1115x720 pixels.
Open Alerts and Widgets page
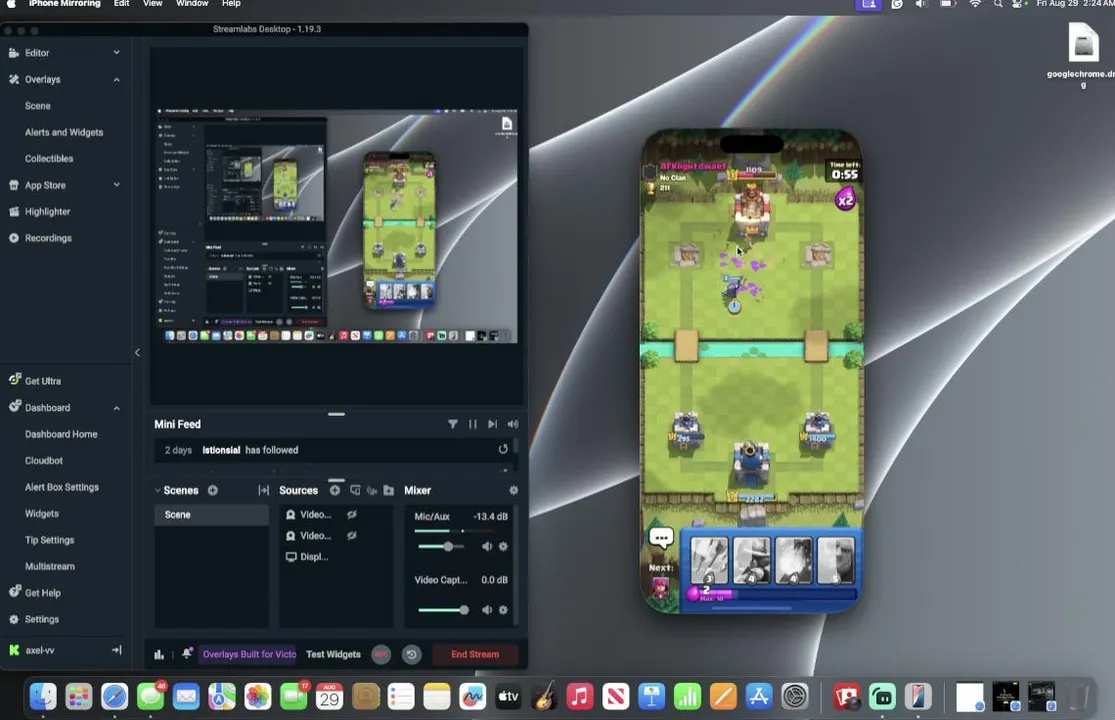[64, 132]
